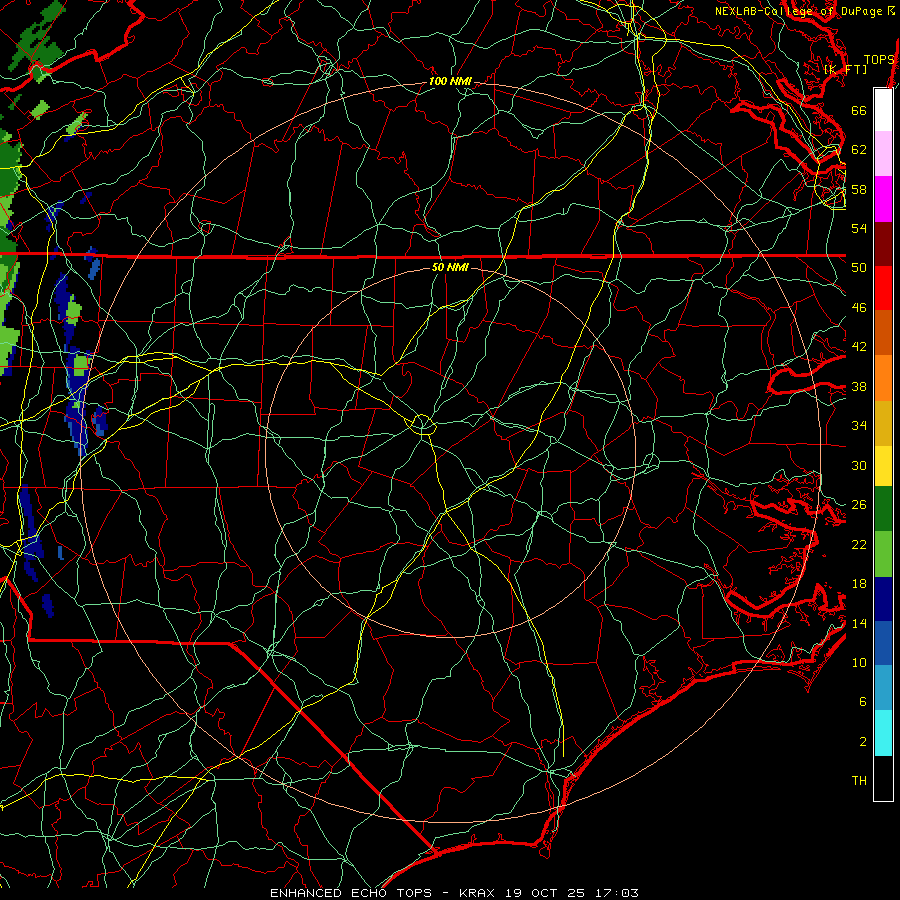Click the white 66 kft legend swatch
The width and height of the screenshot is (900, 900).
[883, 110]
